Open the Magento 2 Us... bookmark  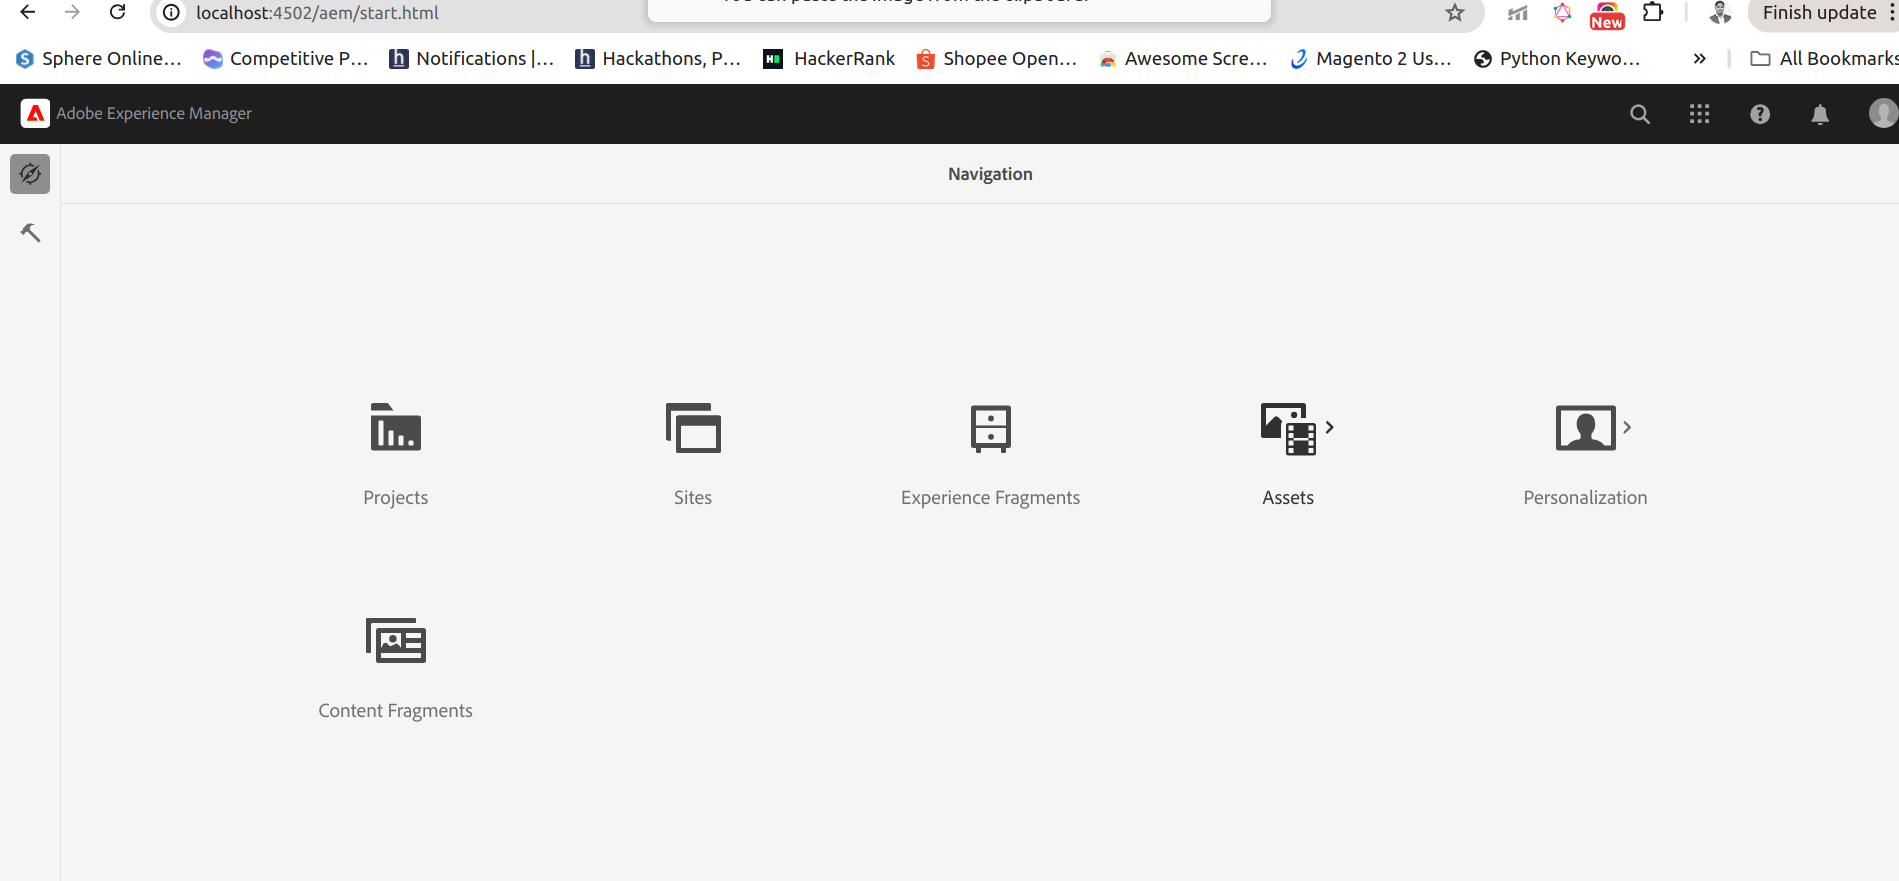1371,59
